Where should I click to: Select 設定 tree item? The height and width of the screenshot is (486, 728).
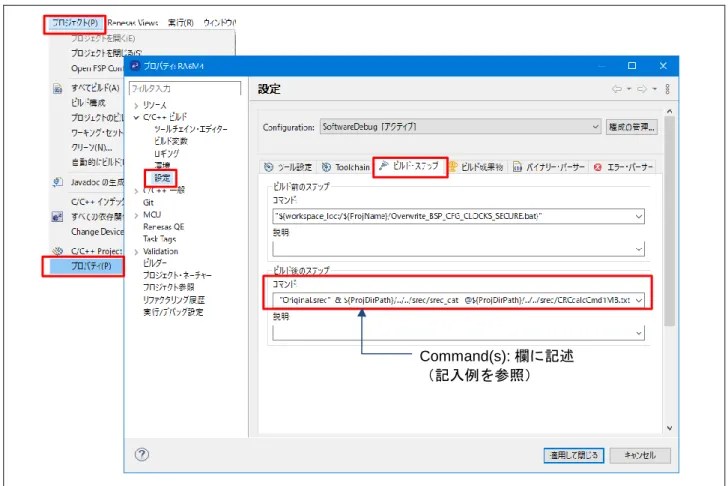[162, 178]
